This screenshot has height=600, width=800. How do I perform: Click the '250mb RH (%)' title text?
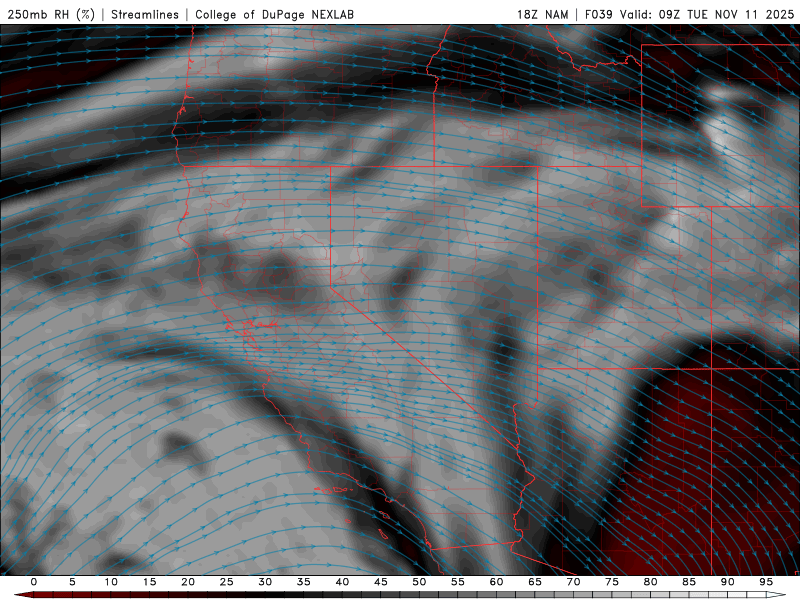point(52,14)
